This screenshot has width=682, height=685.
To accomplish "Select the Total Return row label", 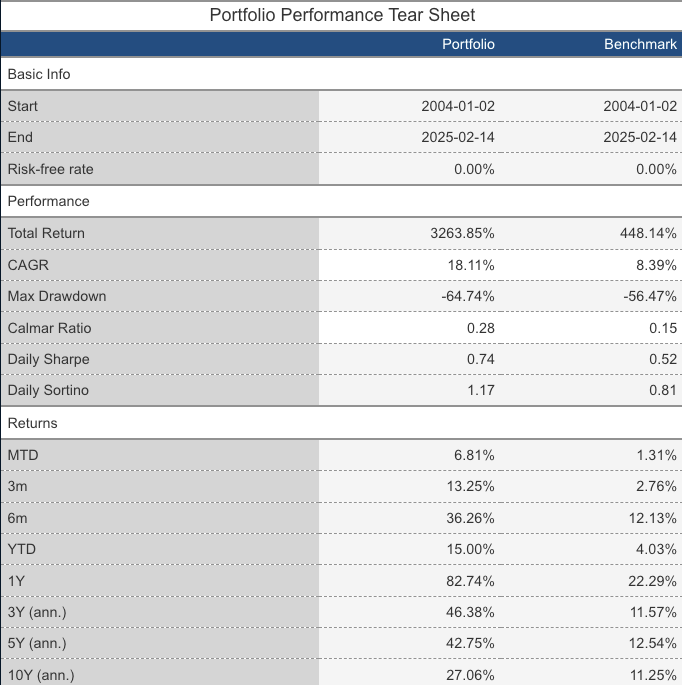I will tap(46, 233).
